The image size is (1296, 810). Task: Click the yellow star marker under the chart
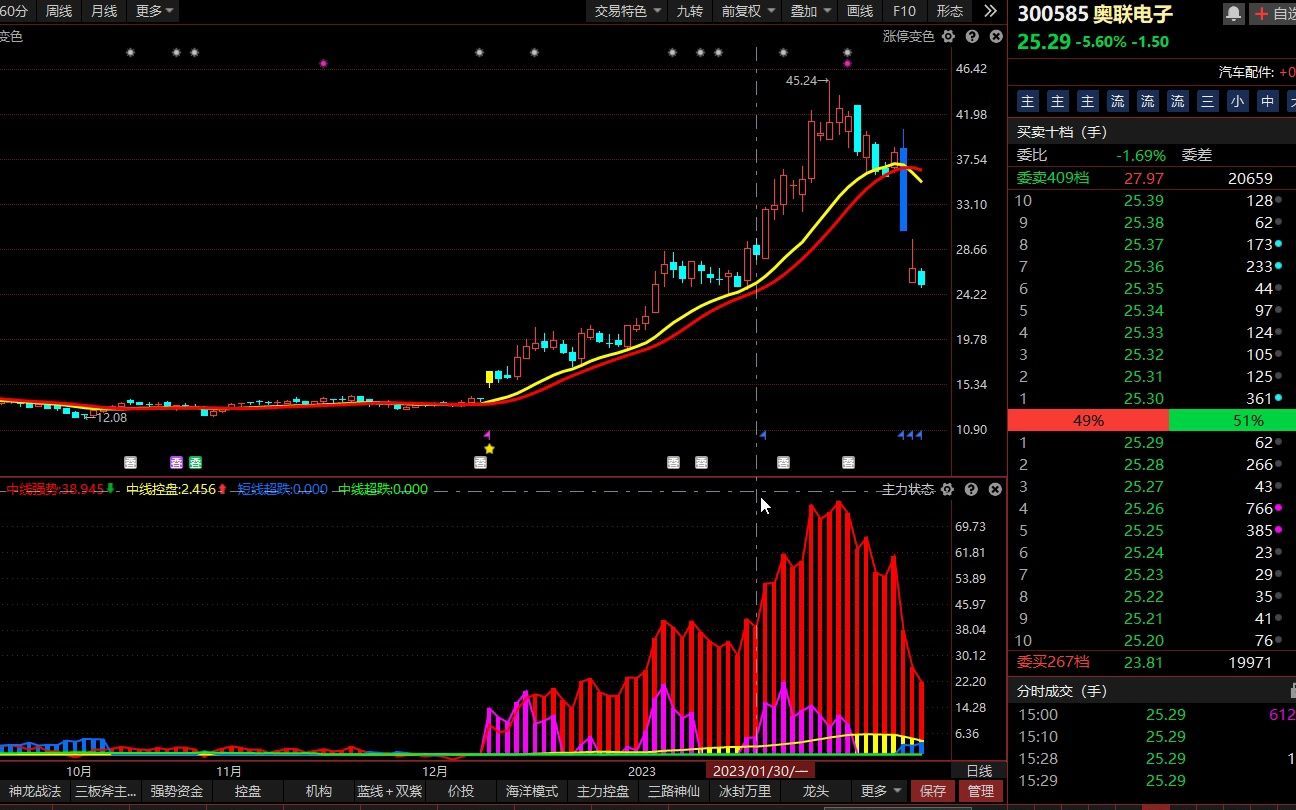coord(489,449)
